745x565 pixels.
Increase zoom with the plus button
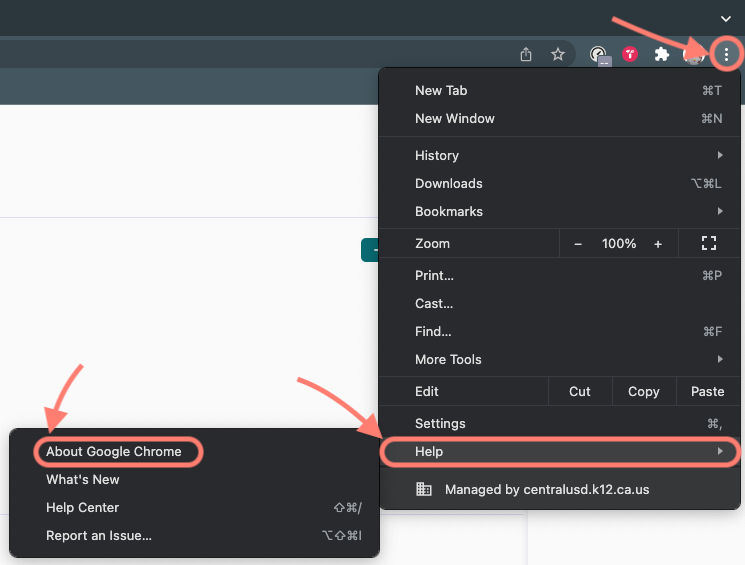point(658,244)
